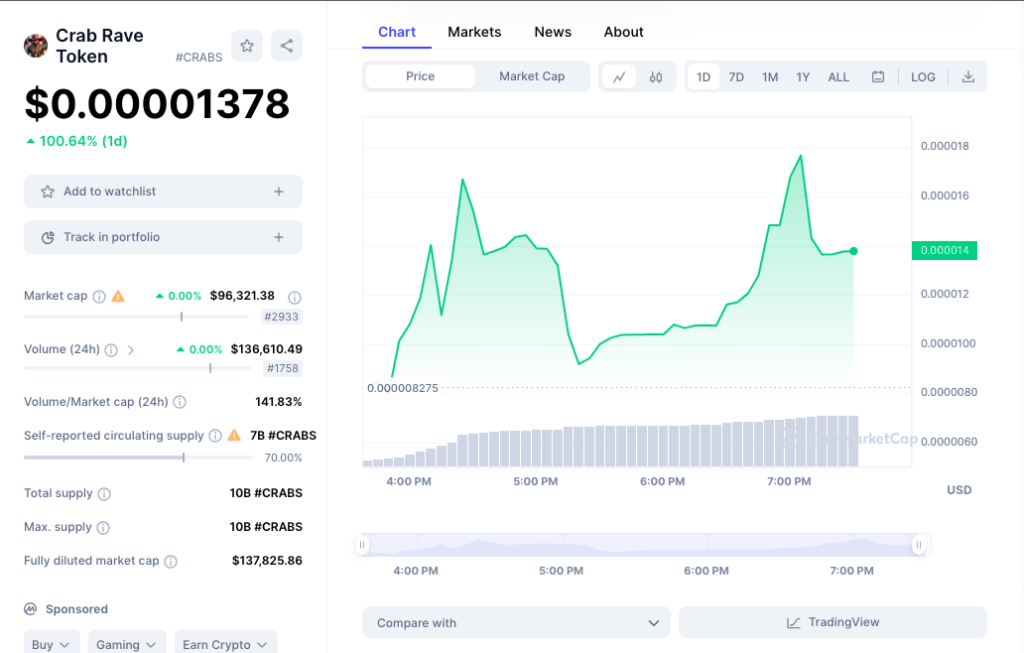Click the chart download icon
The width and height of the screenshot is (1024, 653).
968,76
